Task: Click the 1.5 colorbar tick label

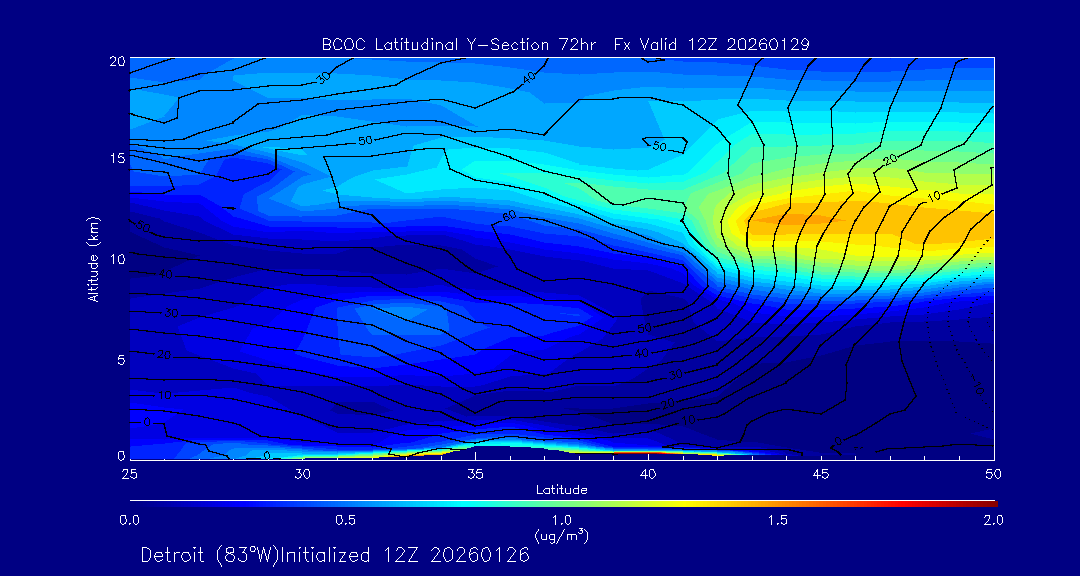Action: tap(777, 520)
